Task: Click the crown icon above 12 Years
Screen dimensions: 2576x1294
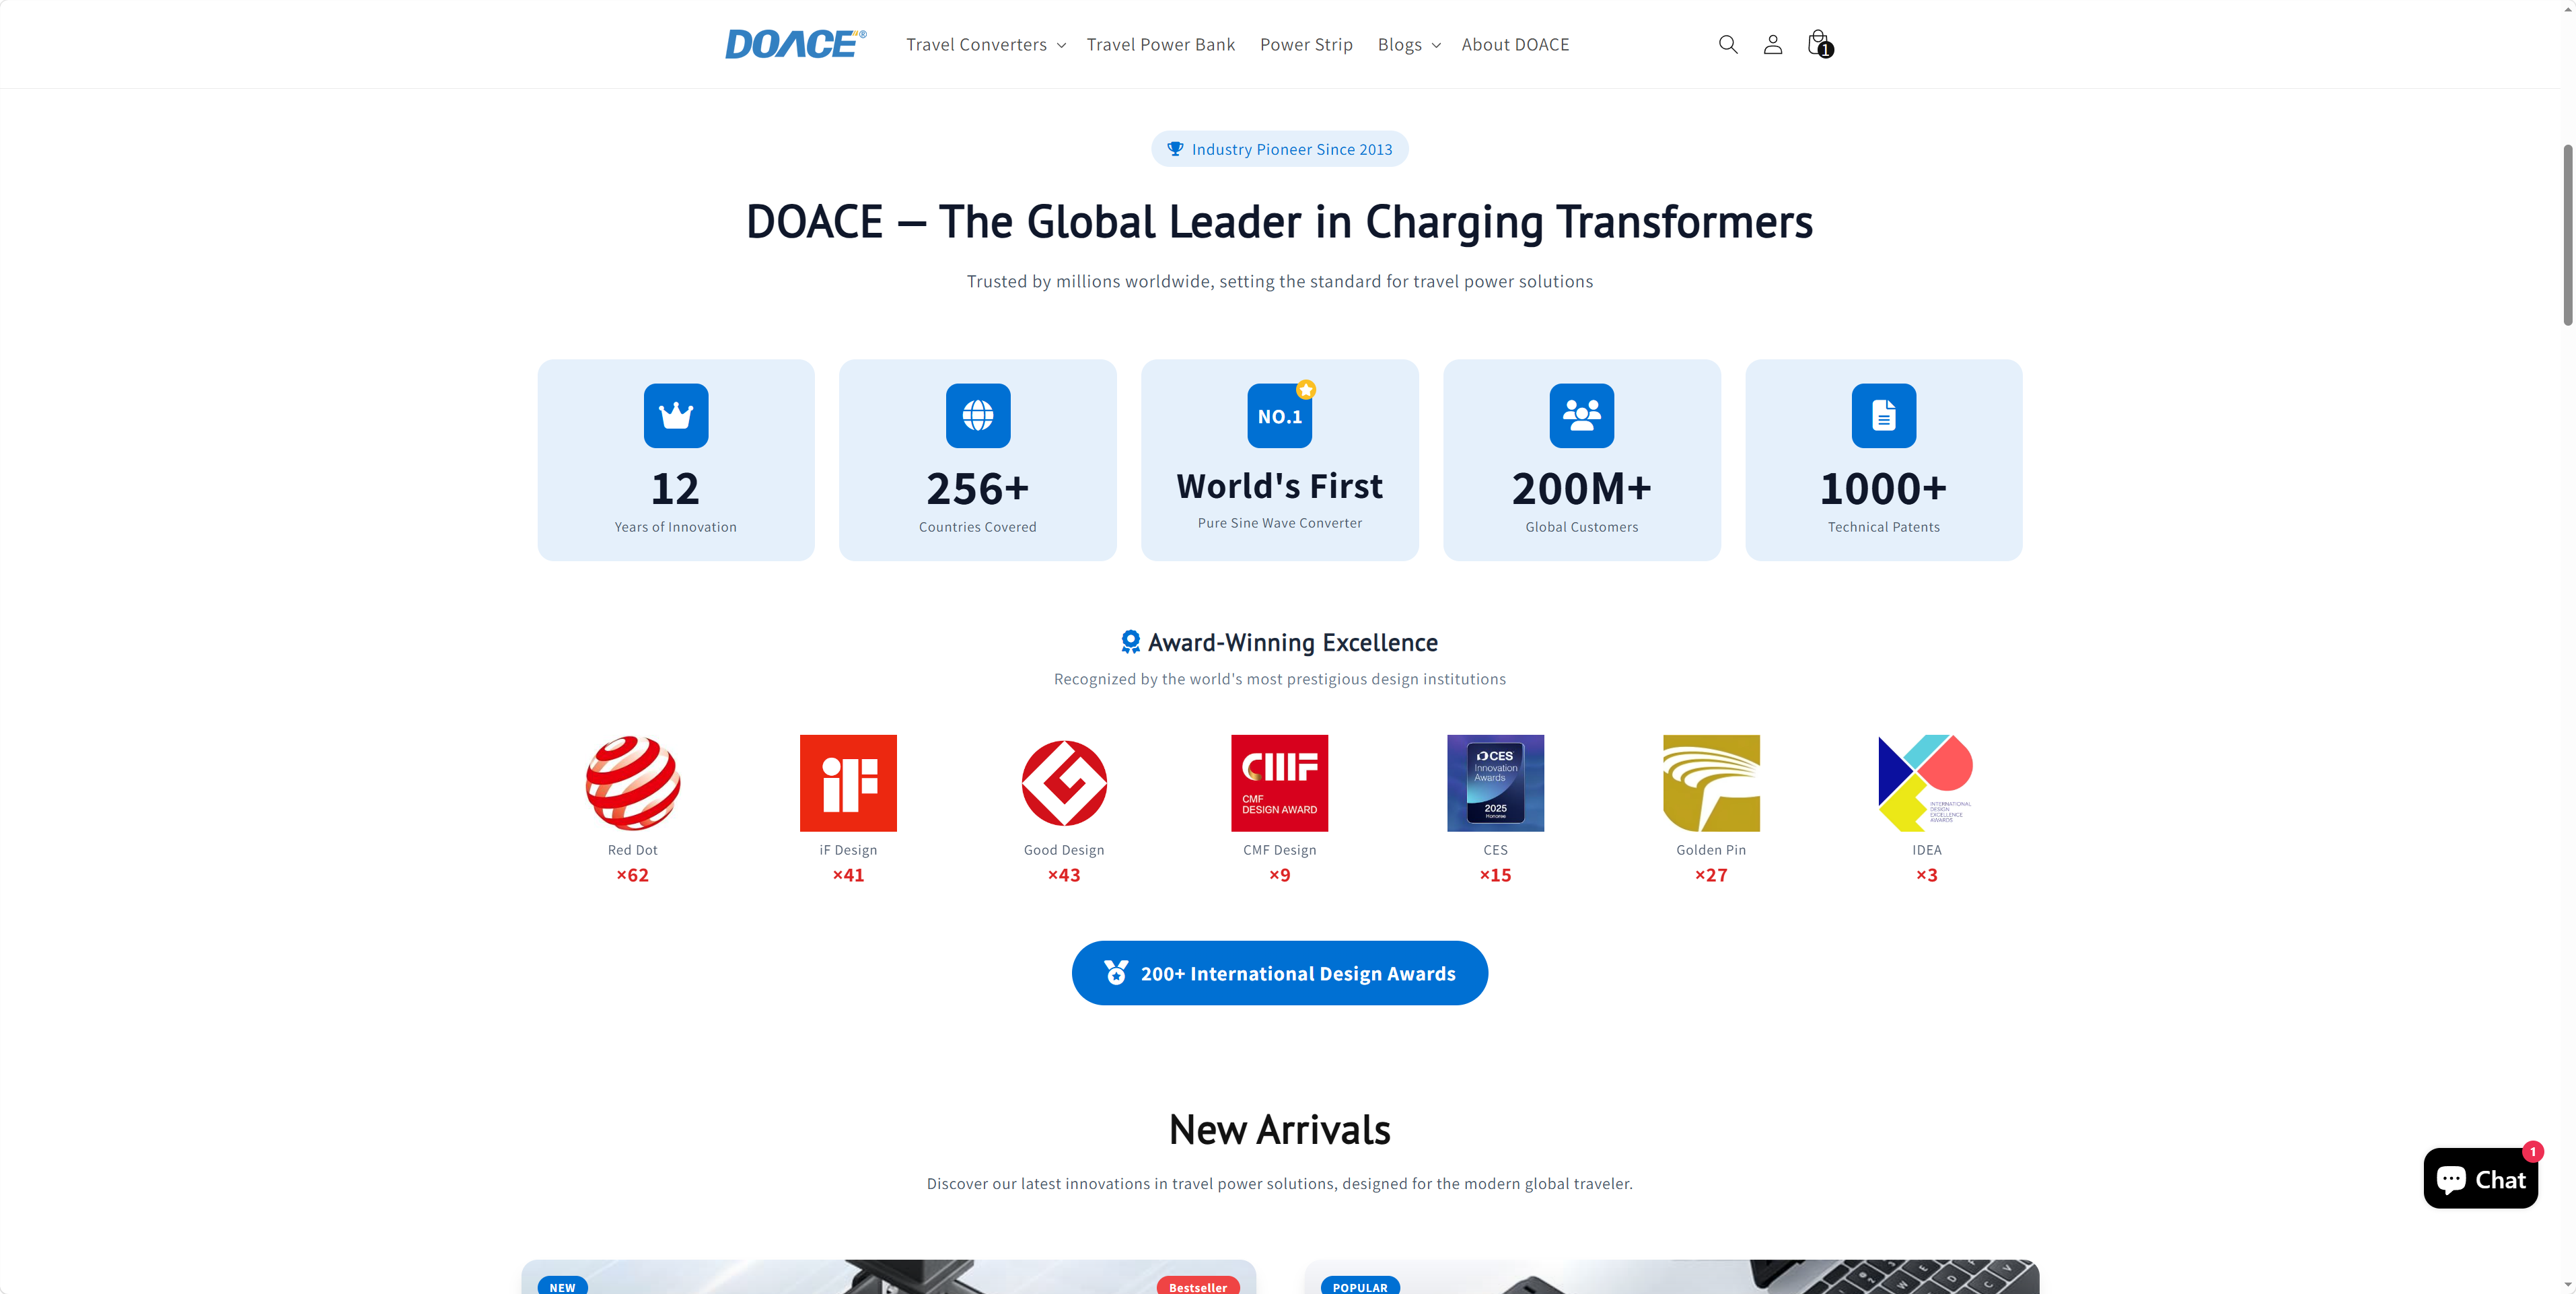Action: click(676, 415)
